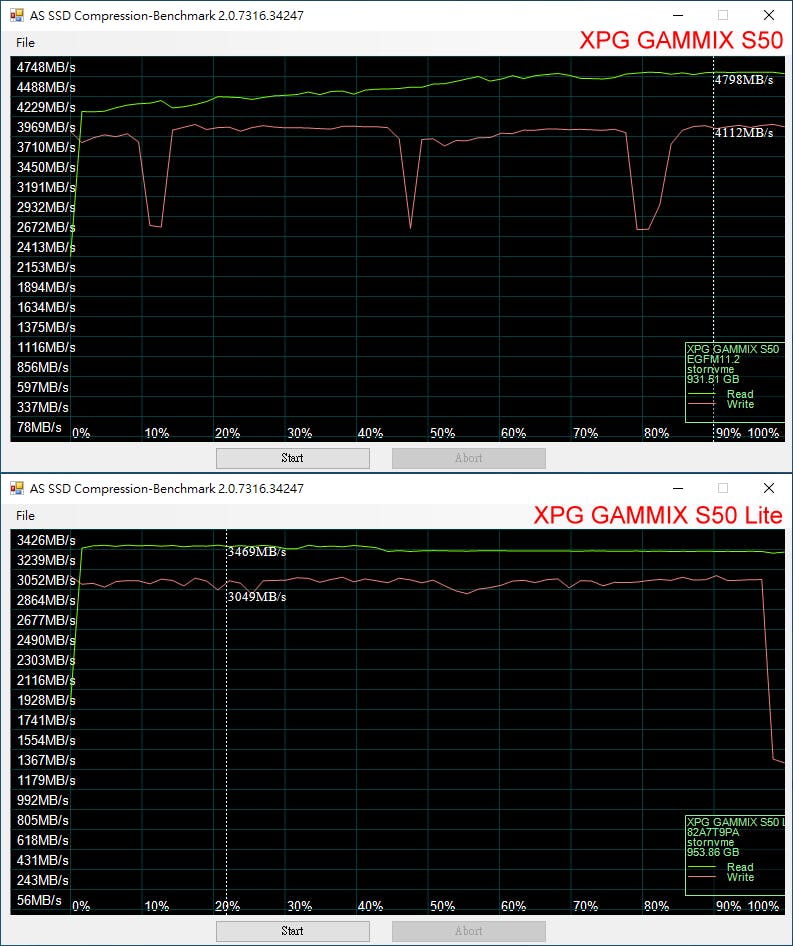Open the File menu in S50 window
Viewport: 793px width, 946px height.
pyautogui.click(x=25, y=43)
